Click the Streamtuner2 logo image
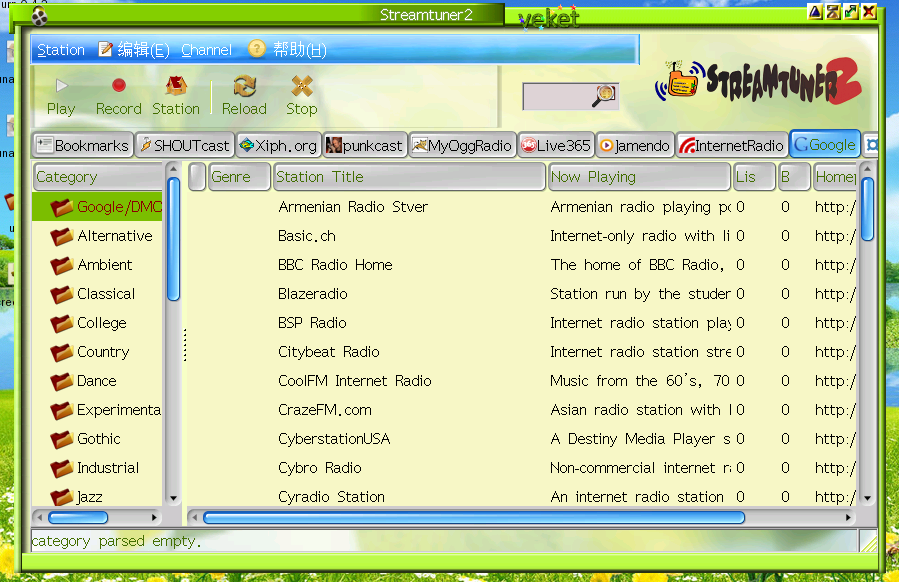This screenshot has height=582, width=899. pos(758,81)
